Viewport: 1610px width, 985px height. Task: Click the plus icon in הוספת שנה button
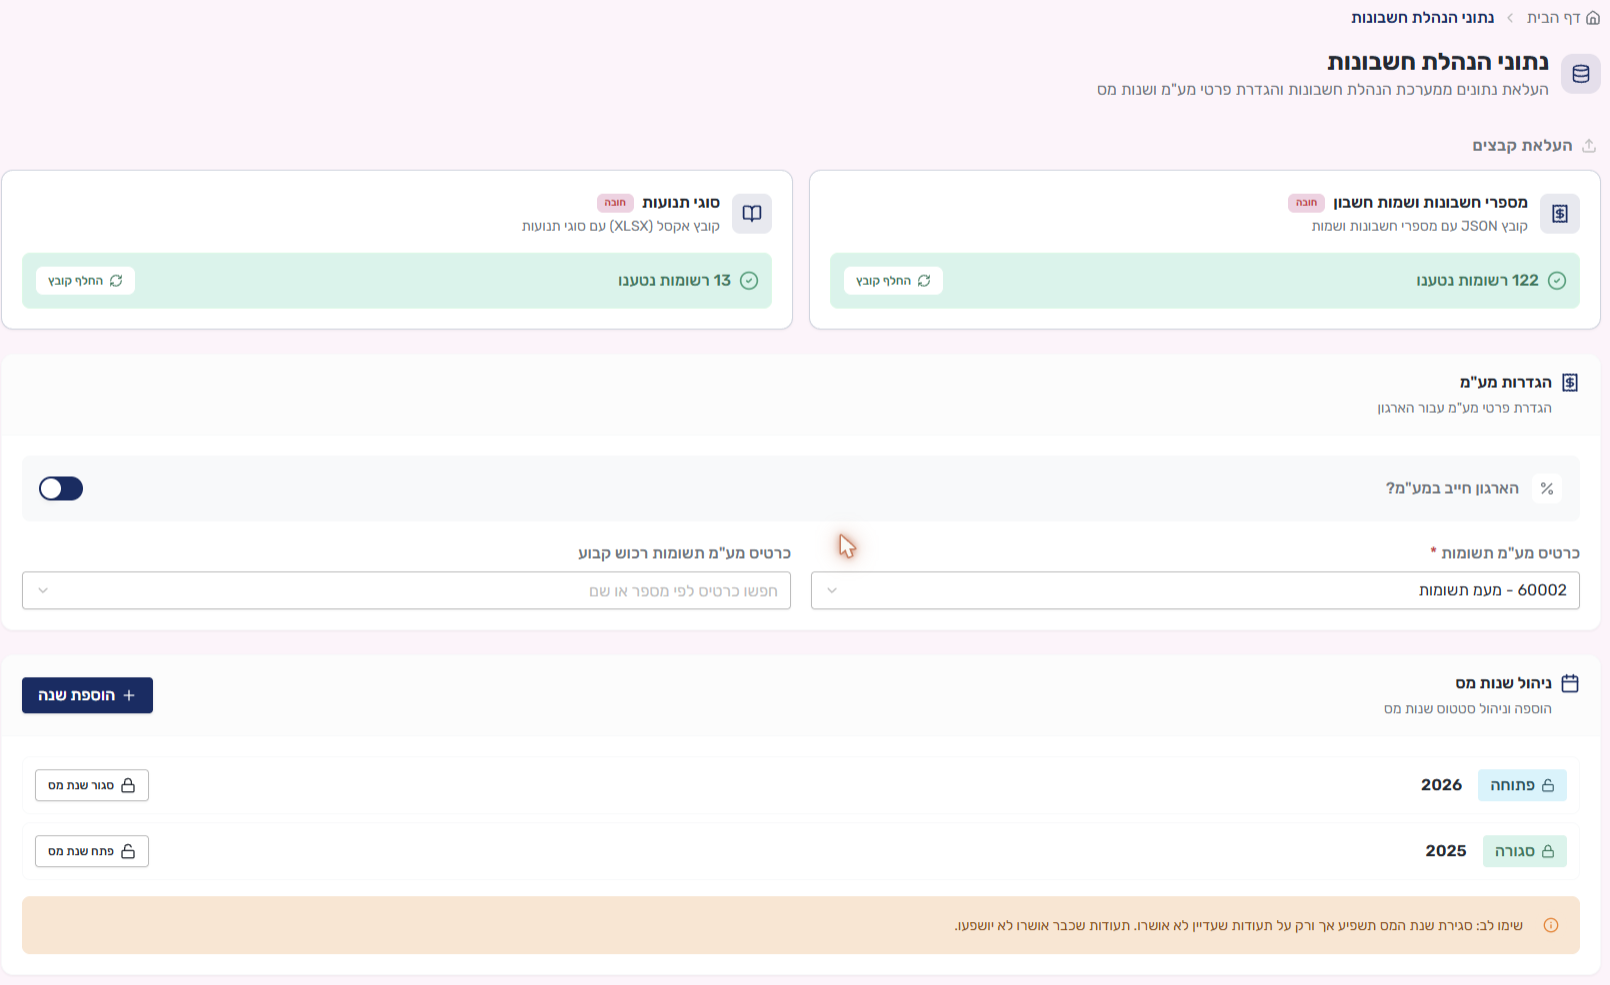click(x=129, y=695)
